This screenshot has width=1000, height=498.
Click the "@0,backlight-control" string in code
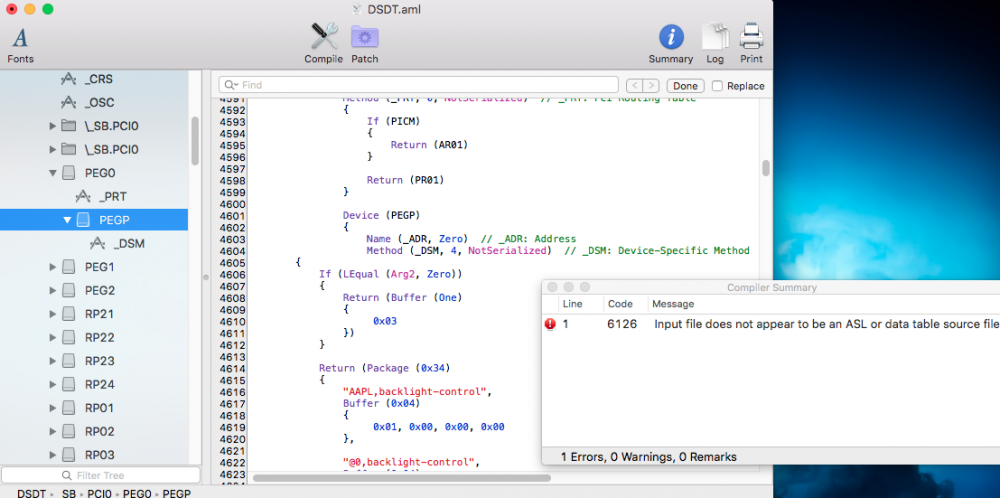tap(411, 462)
